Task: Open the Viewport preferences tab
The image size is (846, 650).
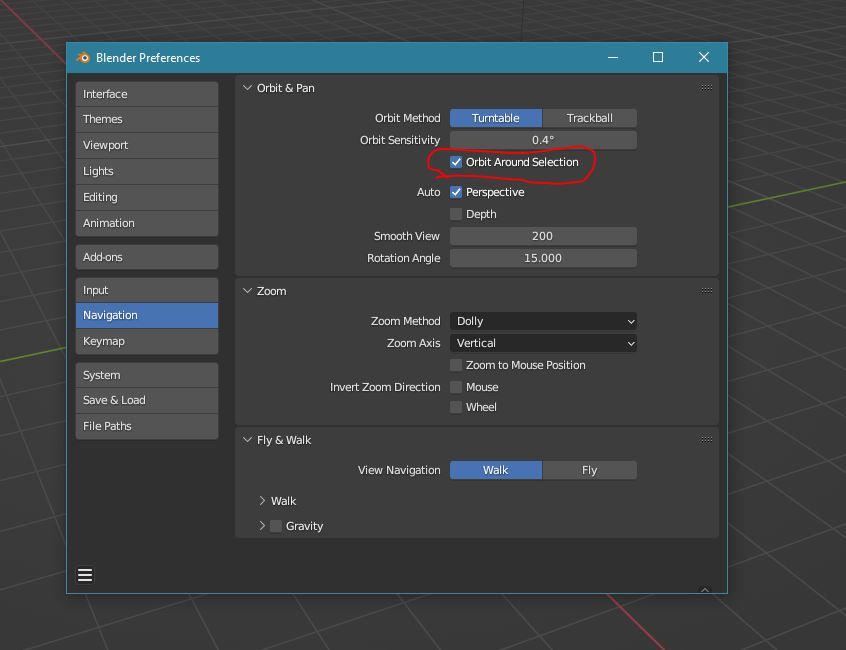Action: click(147, 145)
